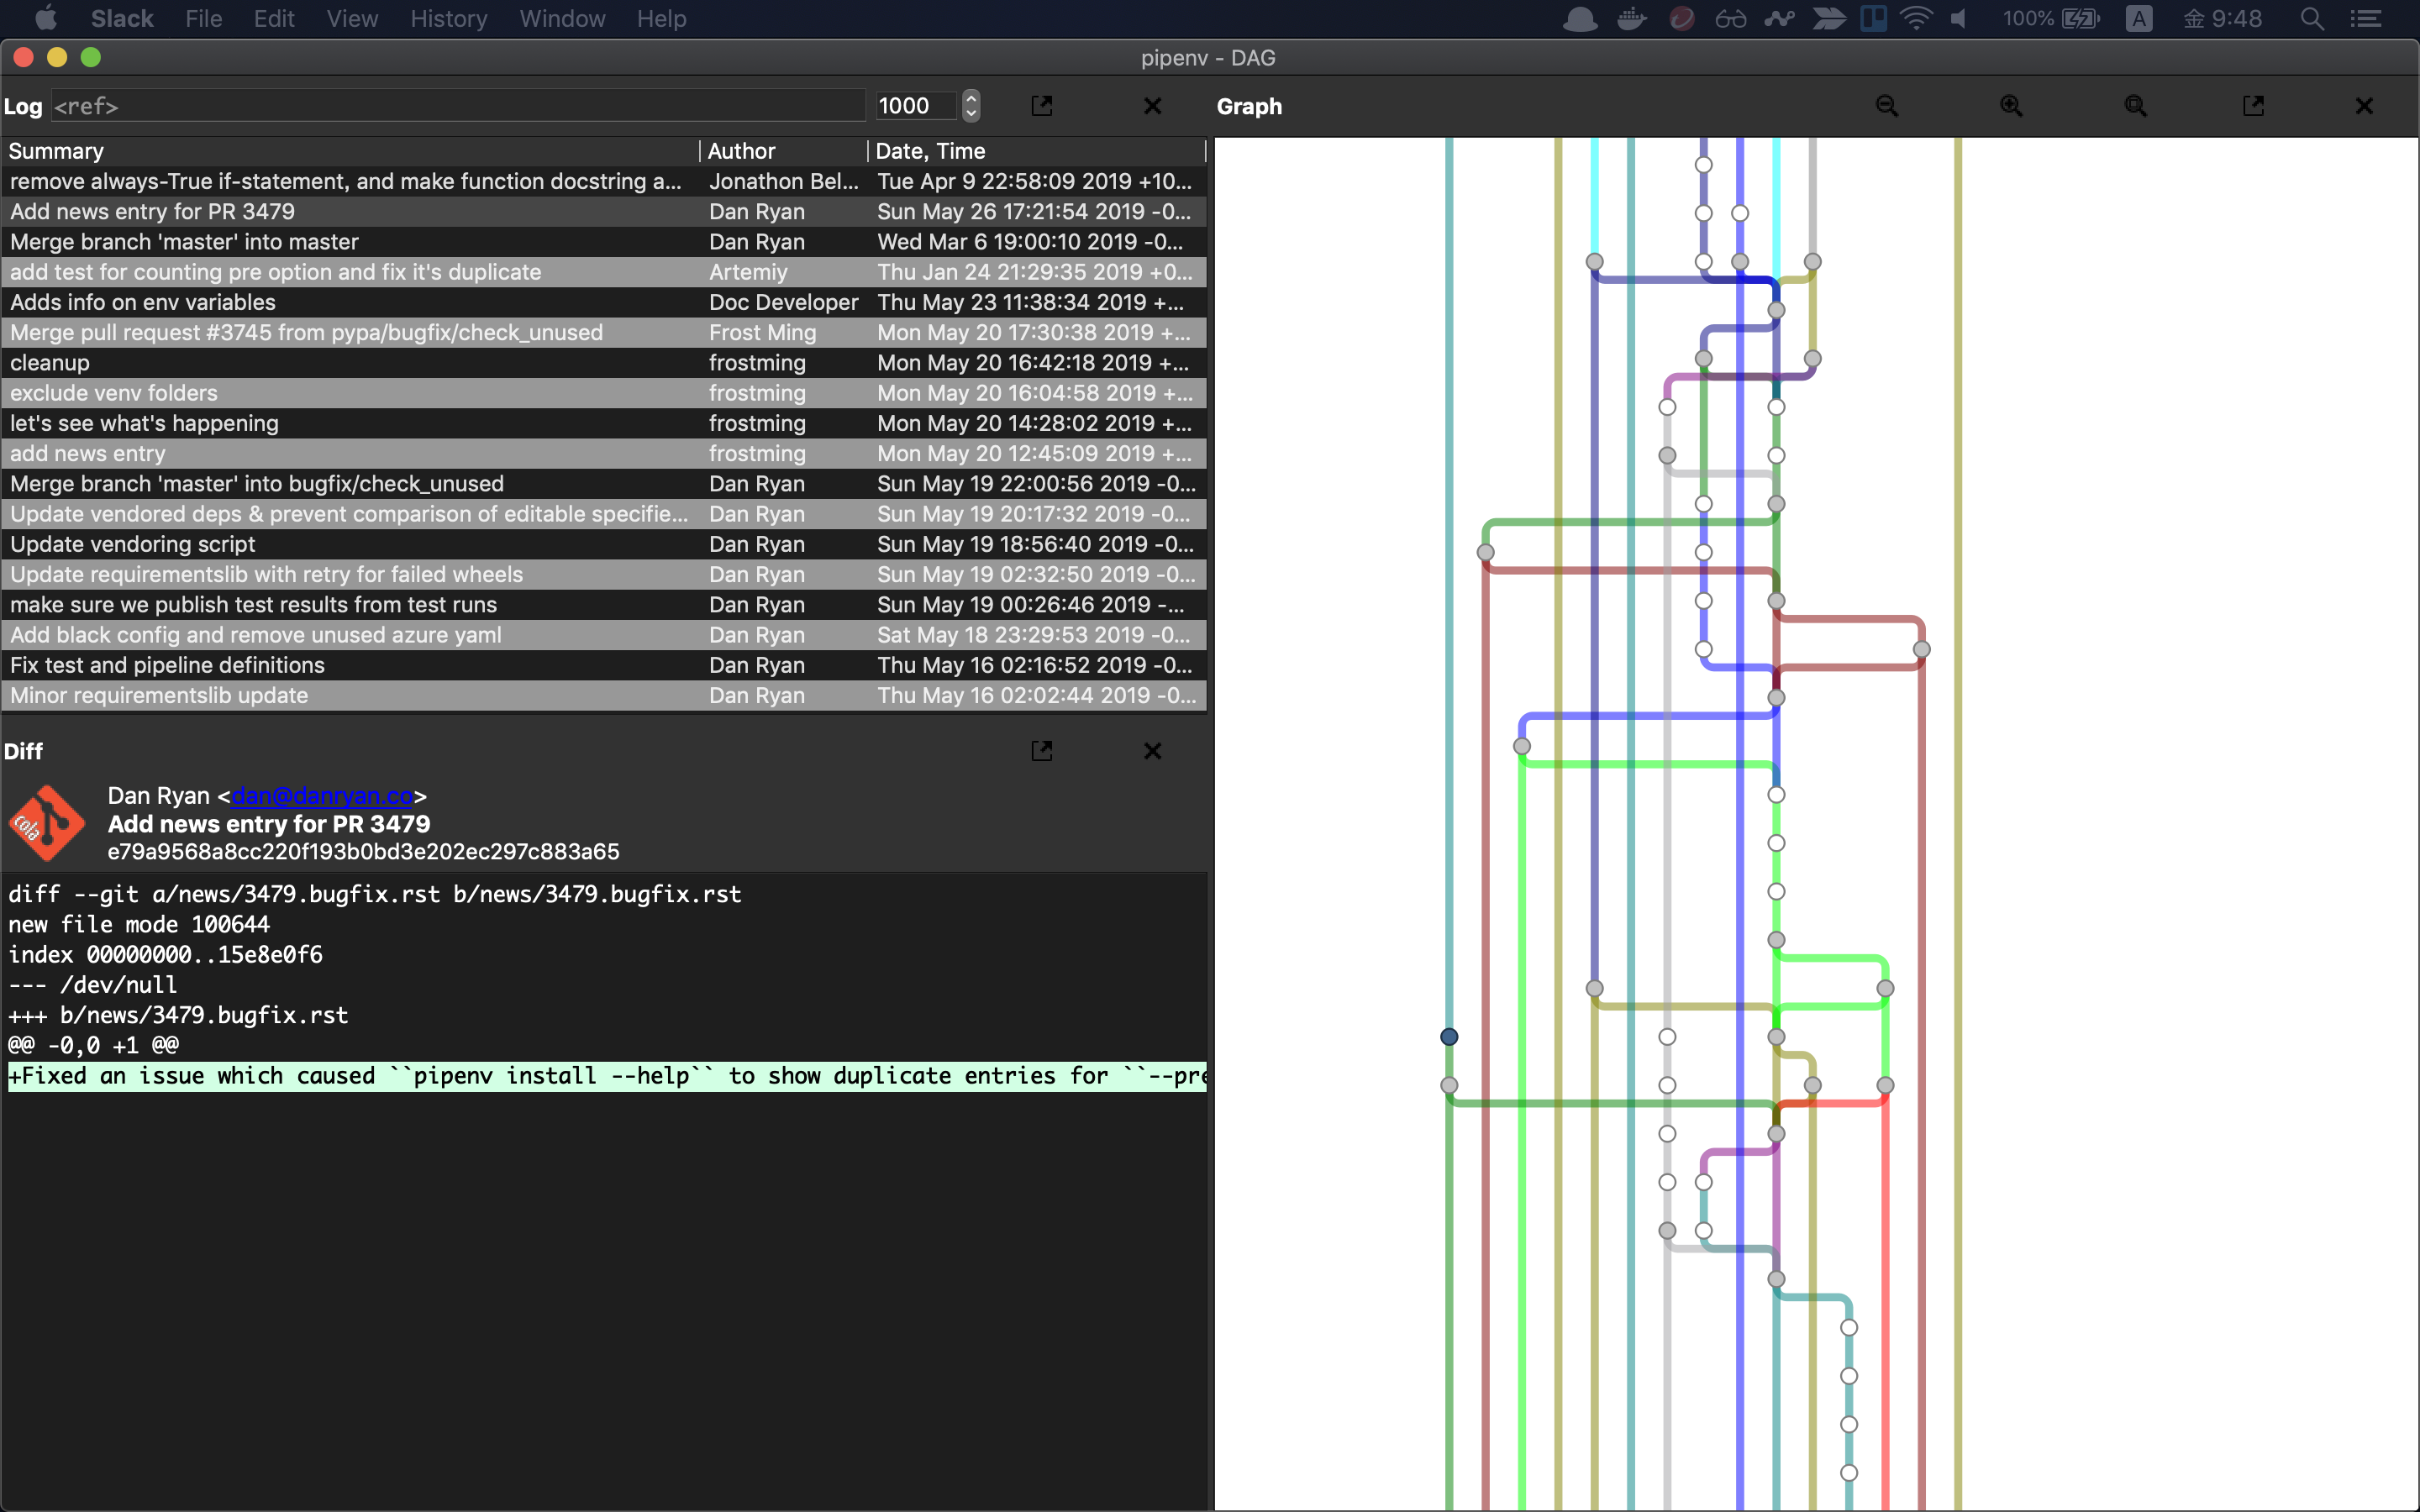Click the commit hash e79a9568a8cc in Diff

pyautogui.click(x=364, y=852)
